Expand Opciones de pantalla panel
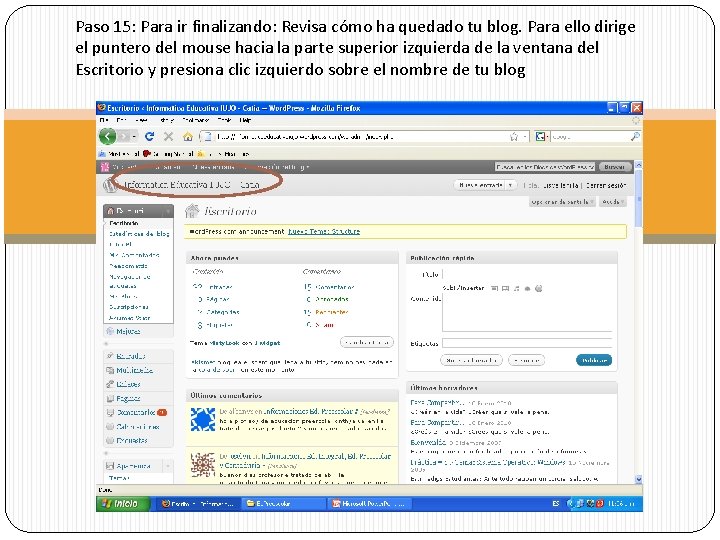Viewport: 720px width, 540px height. click(562, 202)
